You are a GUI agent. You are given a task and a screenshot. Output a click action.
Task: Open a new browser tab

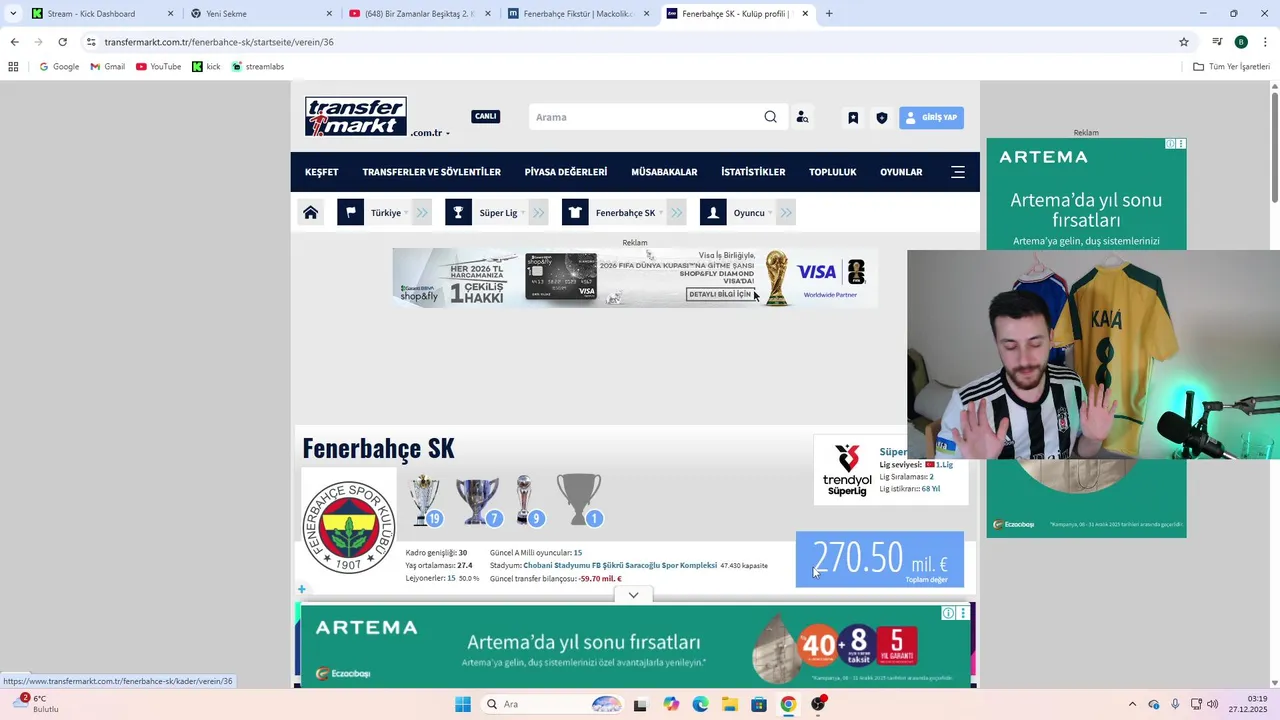click(x=829, y=14)
